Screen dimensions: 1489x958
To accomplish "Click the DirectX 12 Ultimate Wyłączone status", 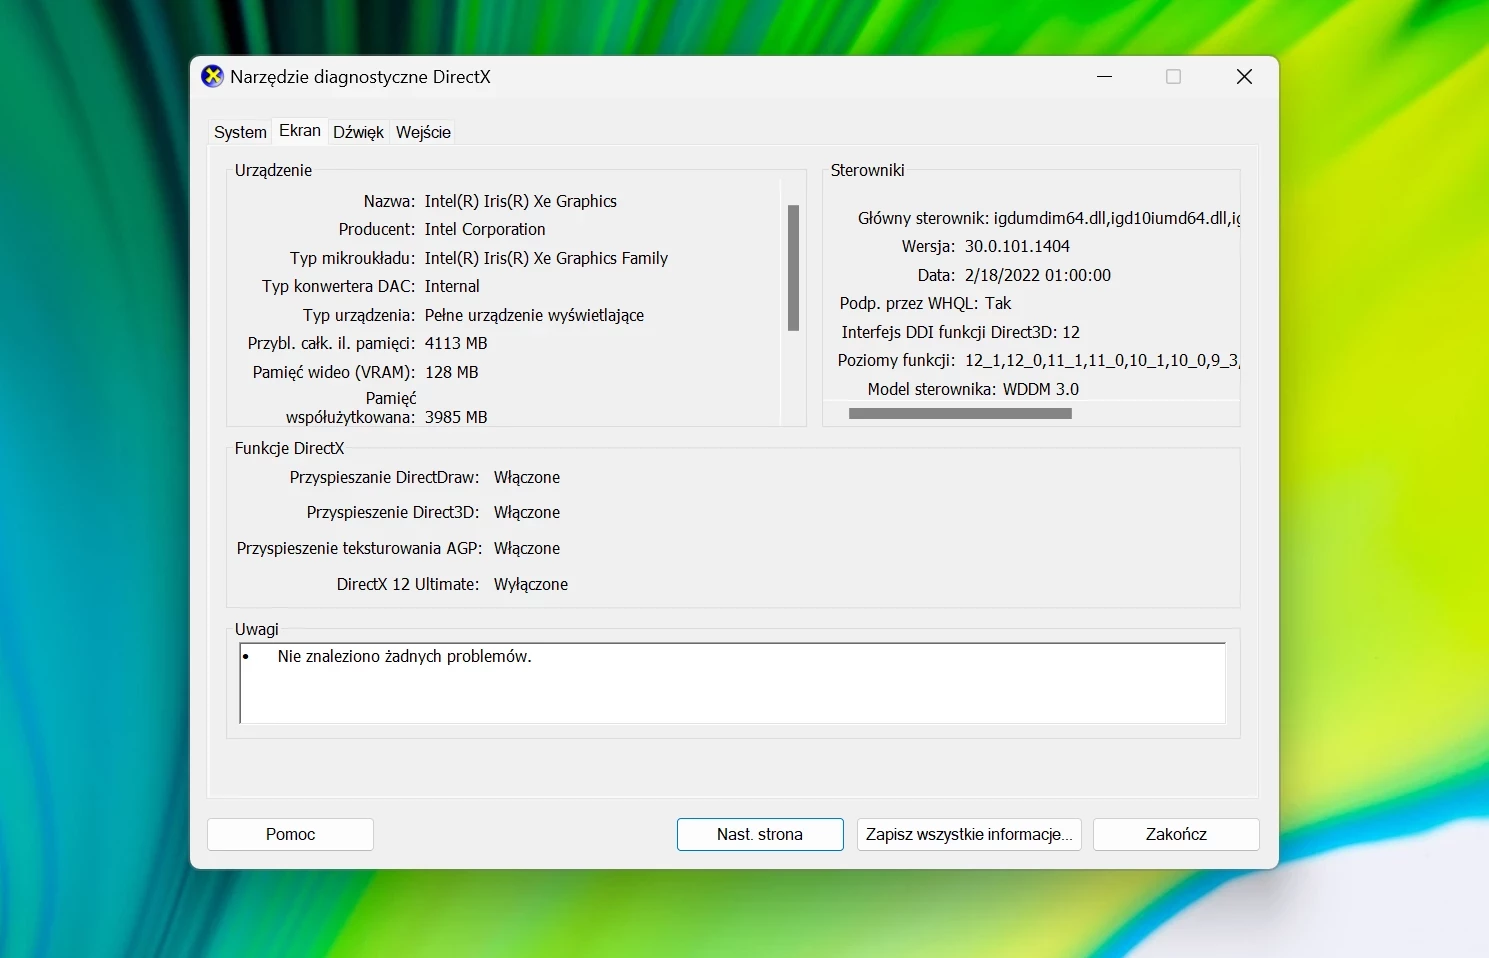I will [x=530, y=584].
